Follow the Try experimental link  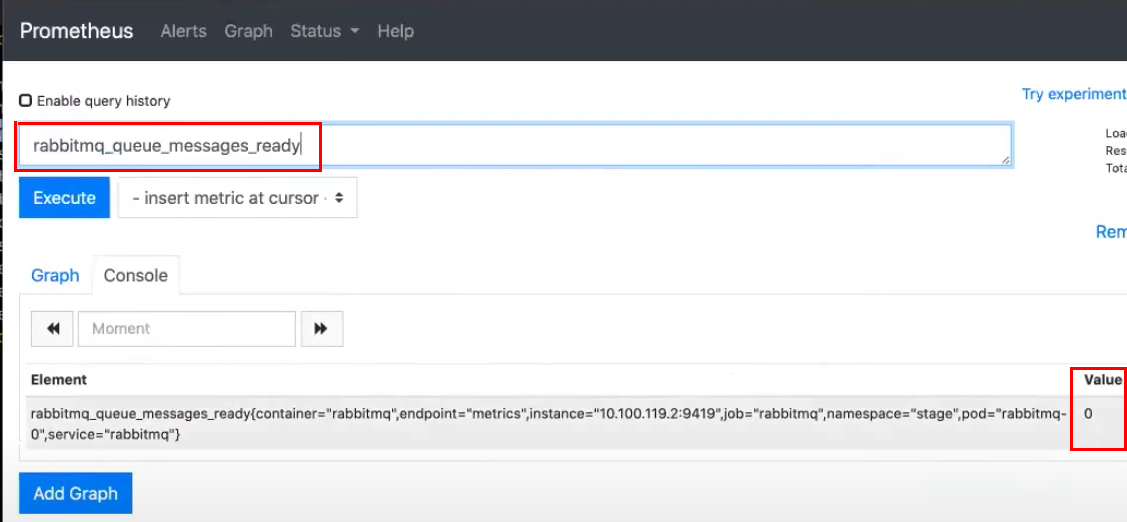pyautogui.click(x=1073, y=94)
